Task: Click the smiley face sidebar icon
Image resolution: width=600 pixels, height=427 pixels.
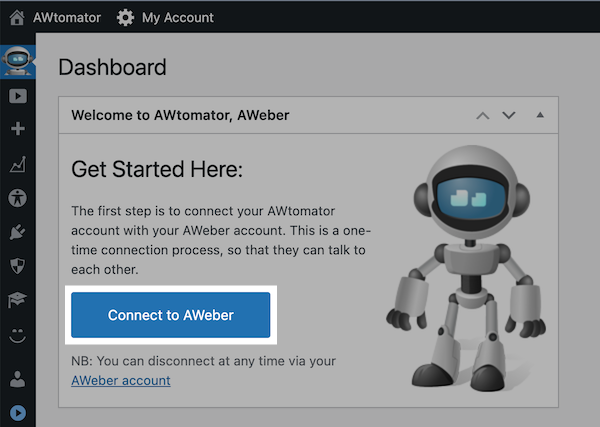Action: tap(17, 336)
